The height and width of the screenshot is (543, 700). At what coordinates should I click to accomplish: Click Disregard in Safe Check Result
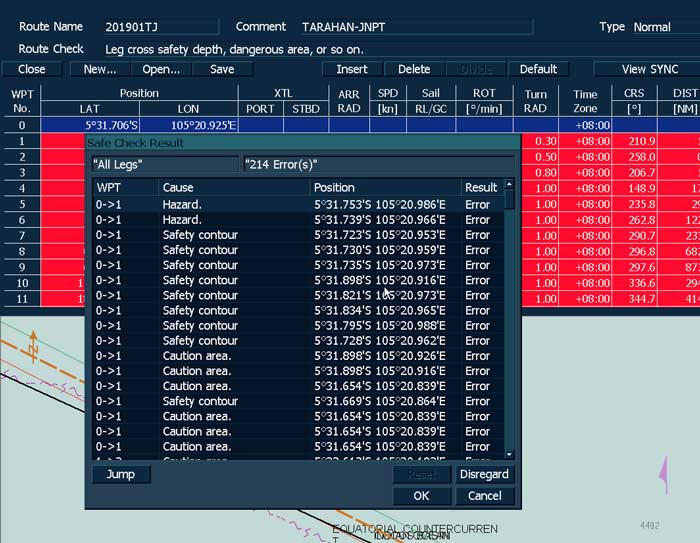click(x=485, y=474)
